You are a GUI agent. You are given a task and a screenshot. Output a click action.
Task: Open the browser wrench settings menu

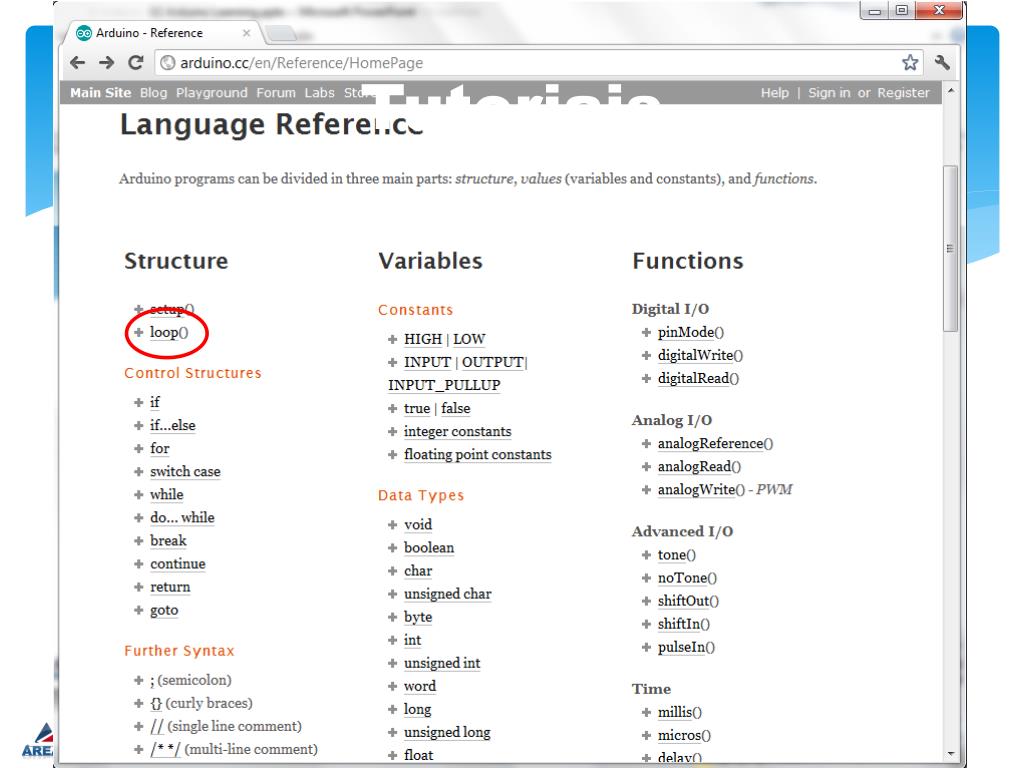tap(942, 63)
